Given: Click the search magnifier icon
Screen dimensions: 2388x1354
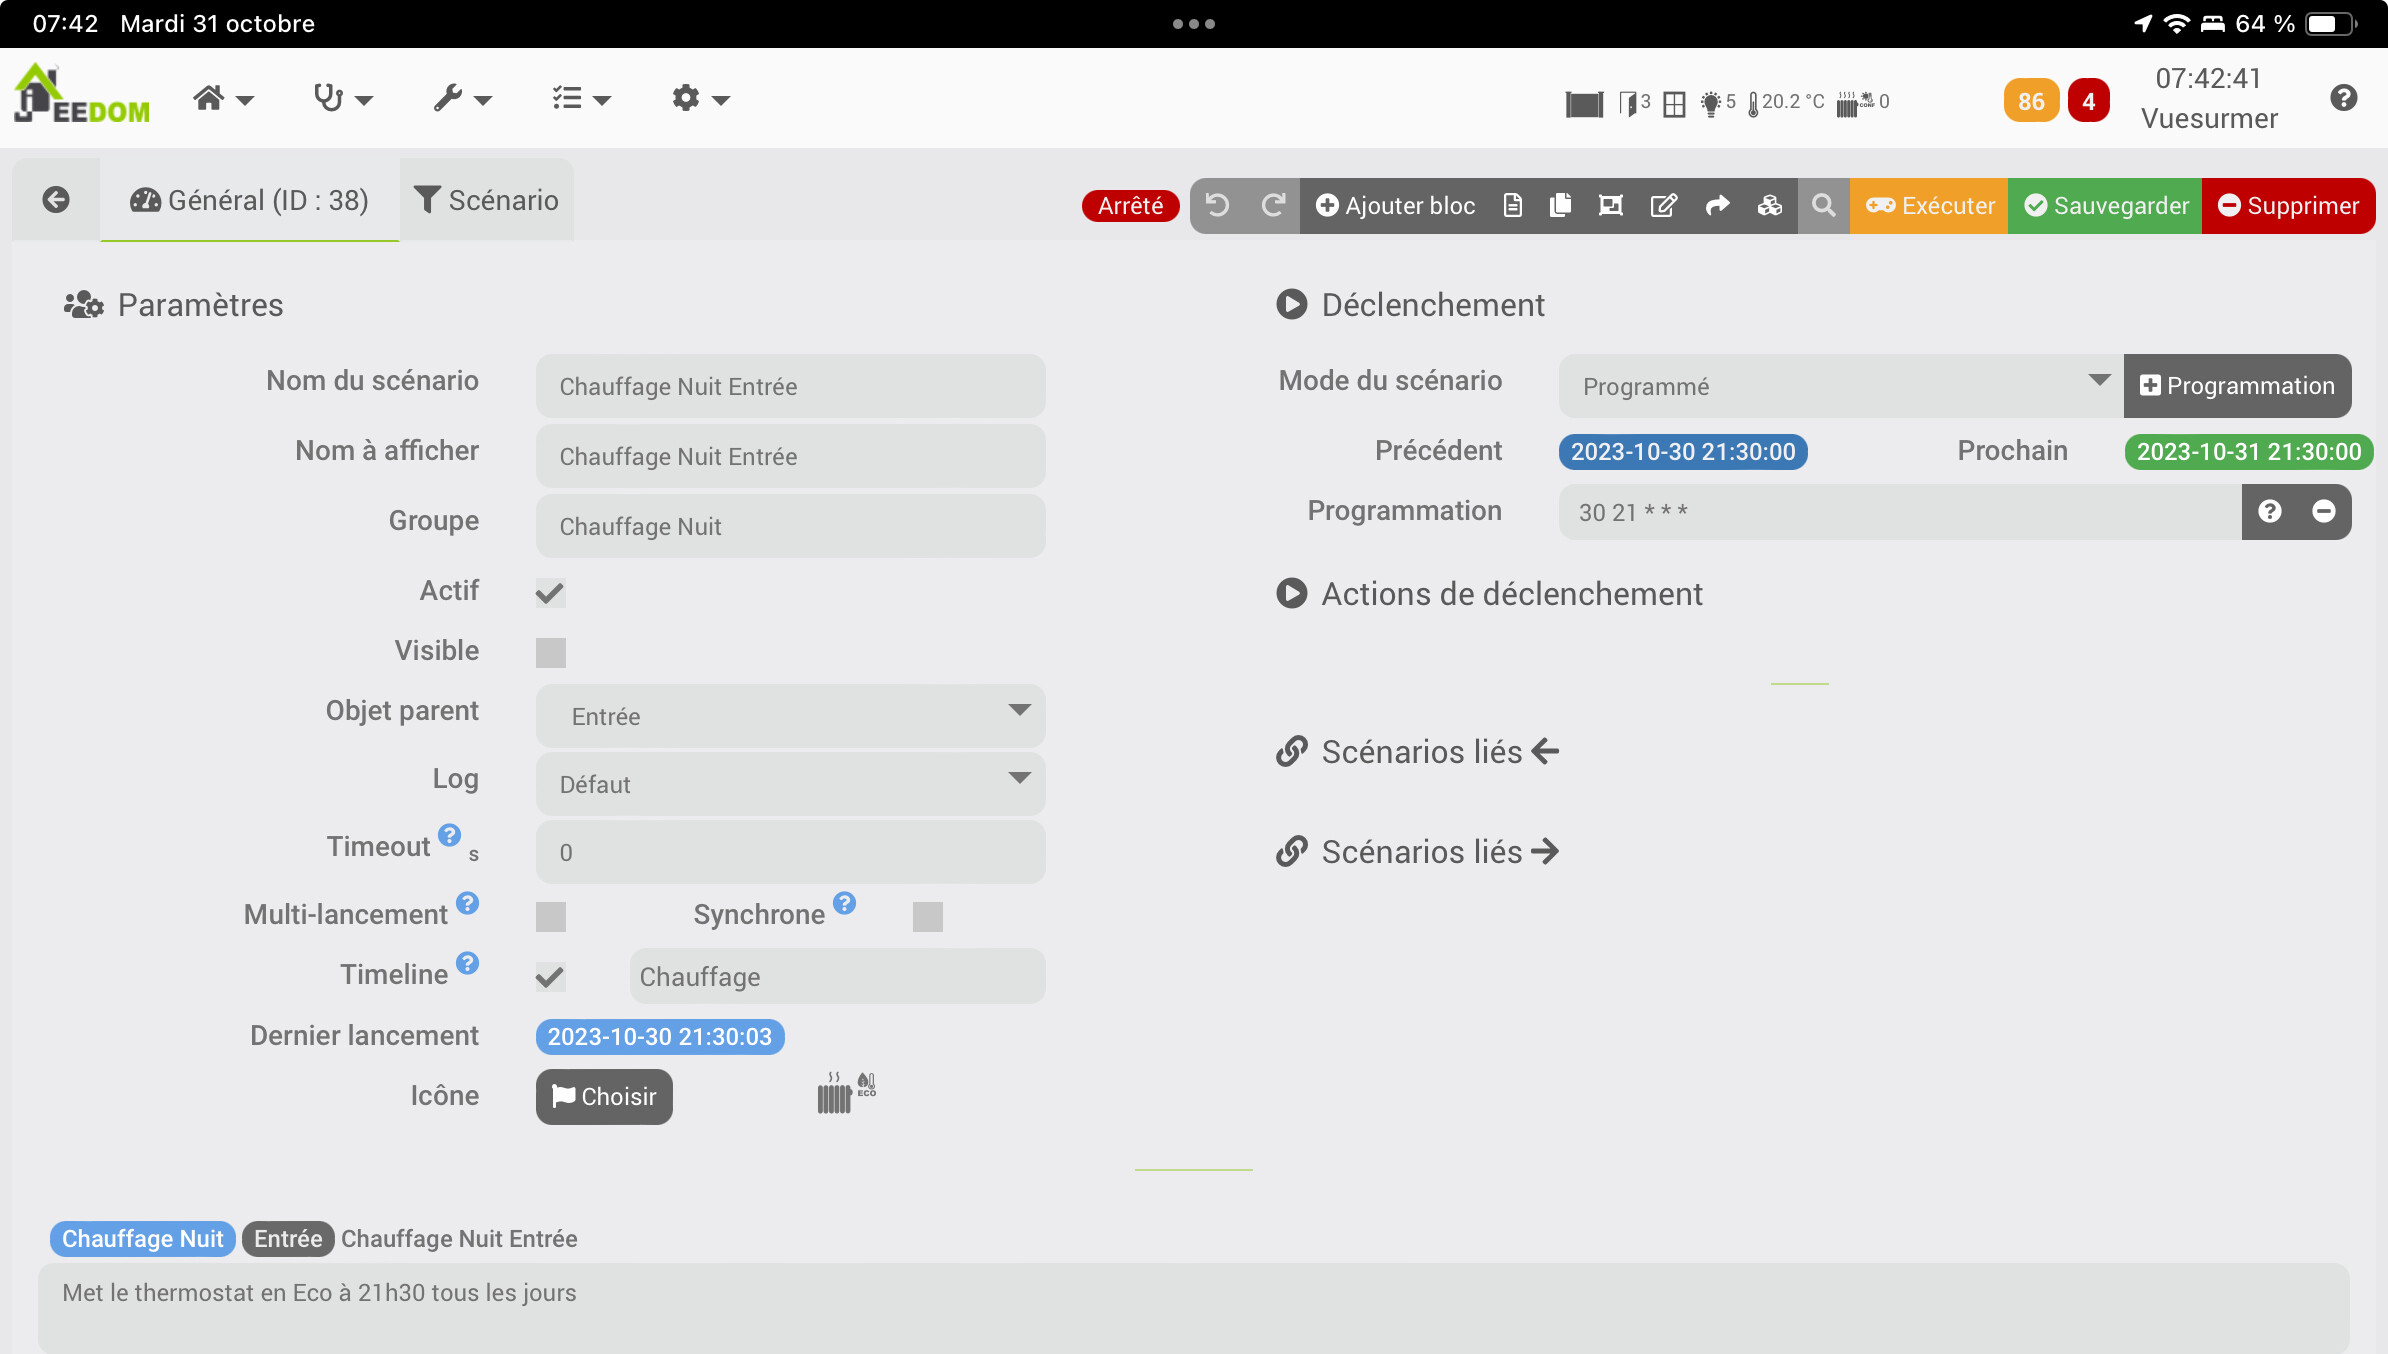Looking at the screenshot, I should coord(1823,205).
